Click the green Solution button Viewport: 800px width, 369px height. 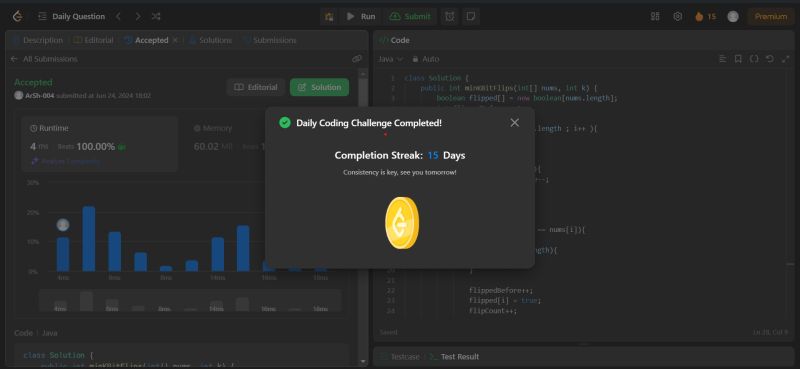coord(319,87)
